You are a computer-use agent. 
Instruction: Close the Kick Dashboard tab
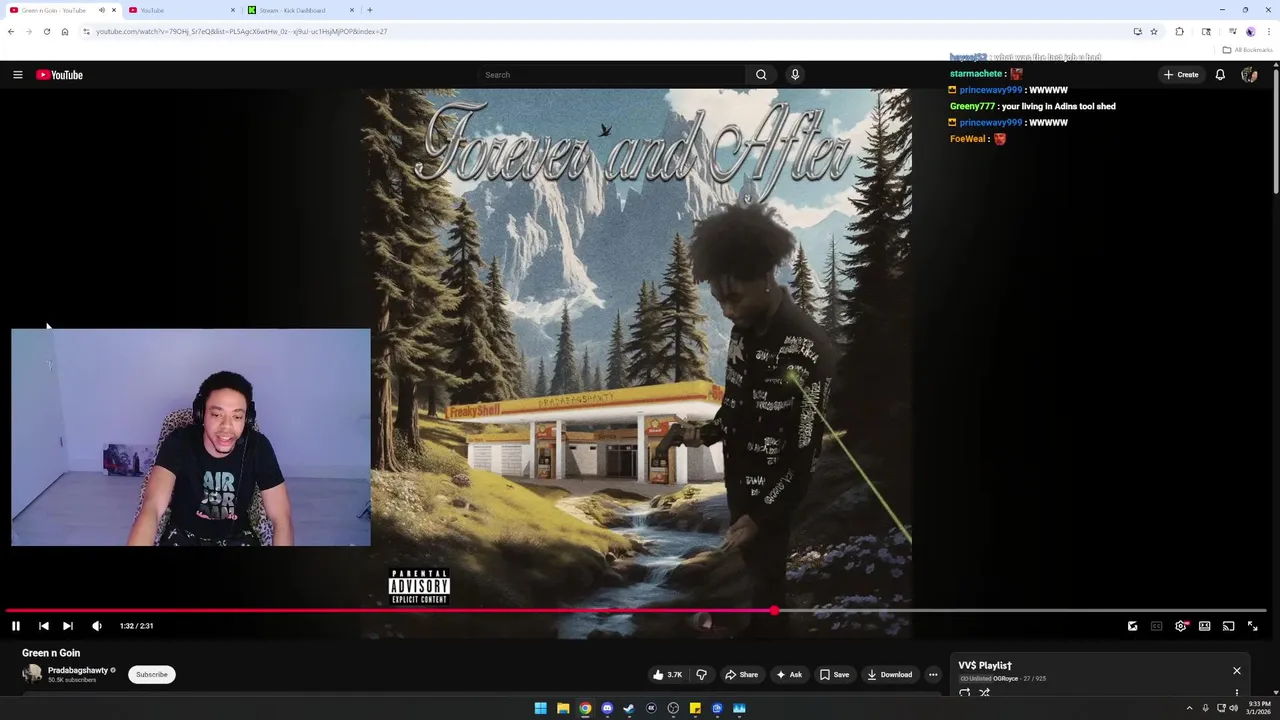351,10
